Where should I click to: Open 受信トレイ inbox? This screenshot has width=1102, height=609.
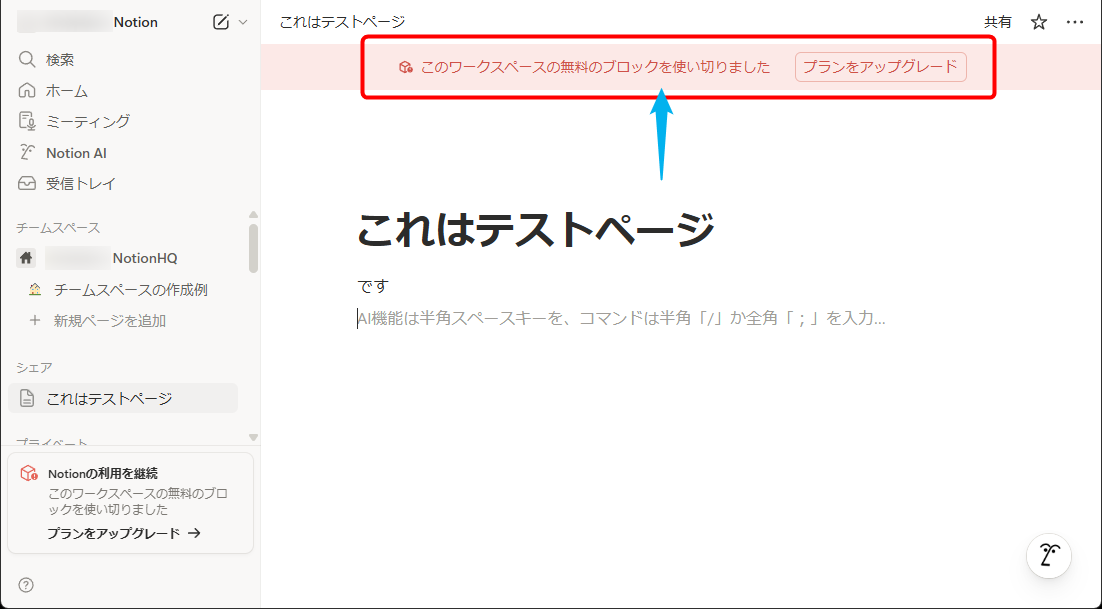81,184
